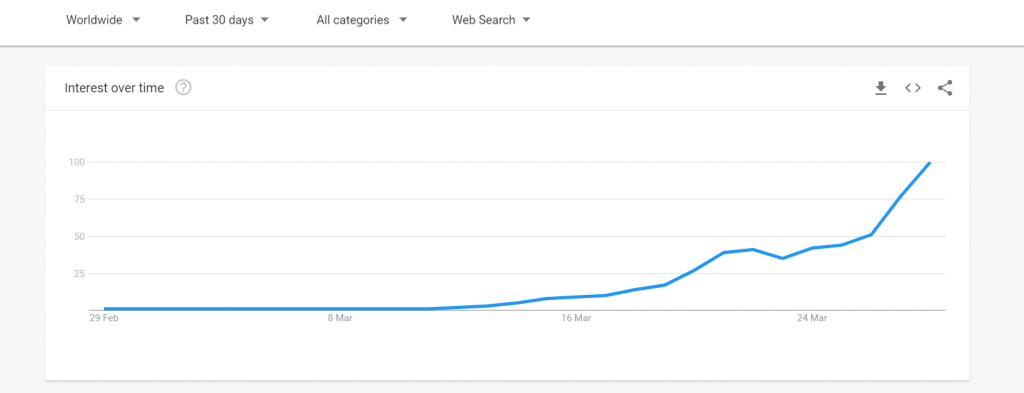Click the 100 value on y-axis
The width and height of the screenshot is (1024, 393).
[78, 161]
